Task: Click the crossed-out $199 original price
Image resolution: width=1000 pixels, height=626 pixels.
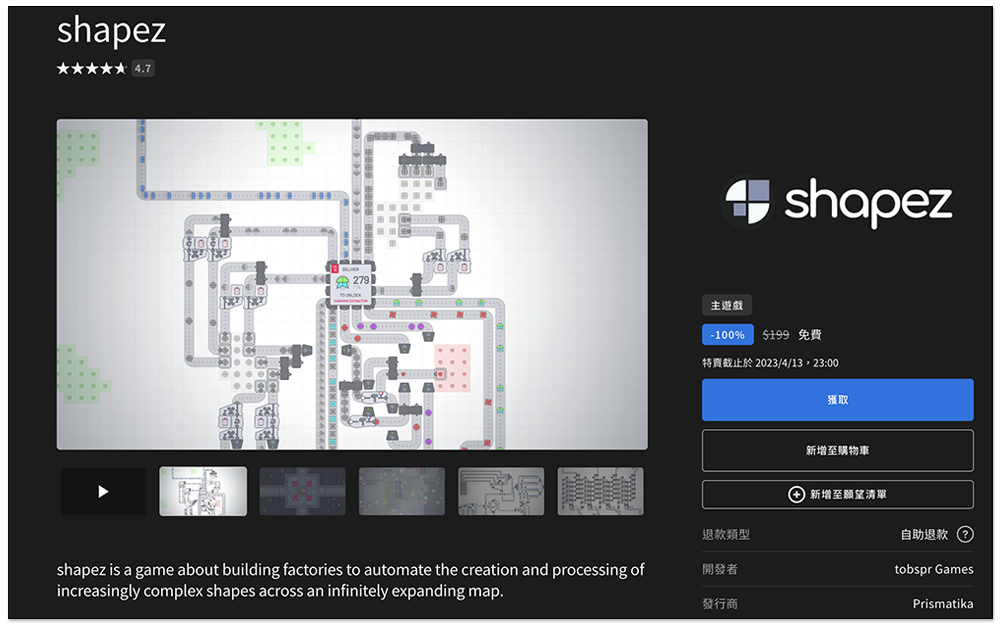Action: coord(776,335)
